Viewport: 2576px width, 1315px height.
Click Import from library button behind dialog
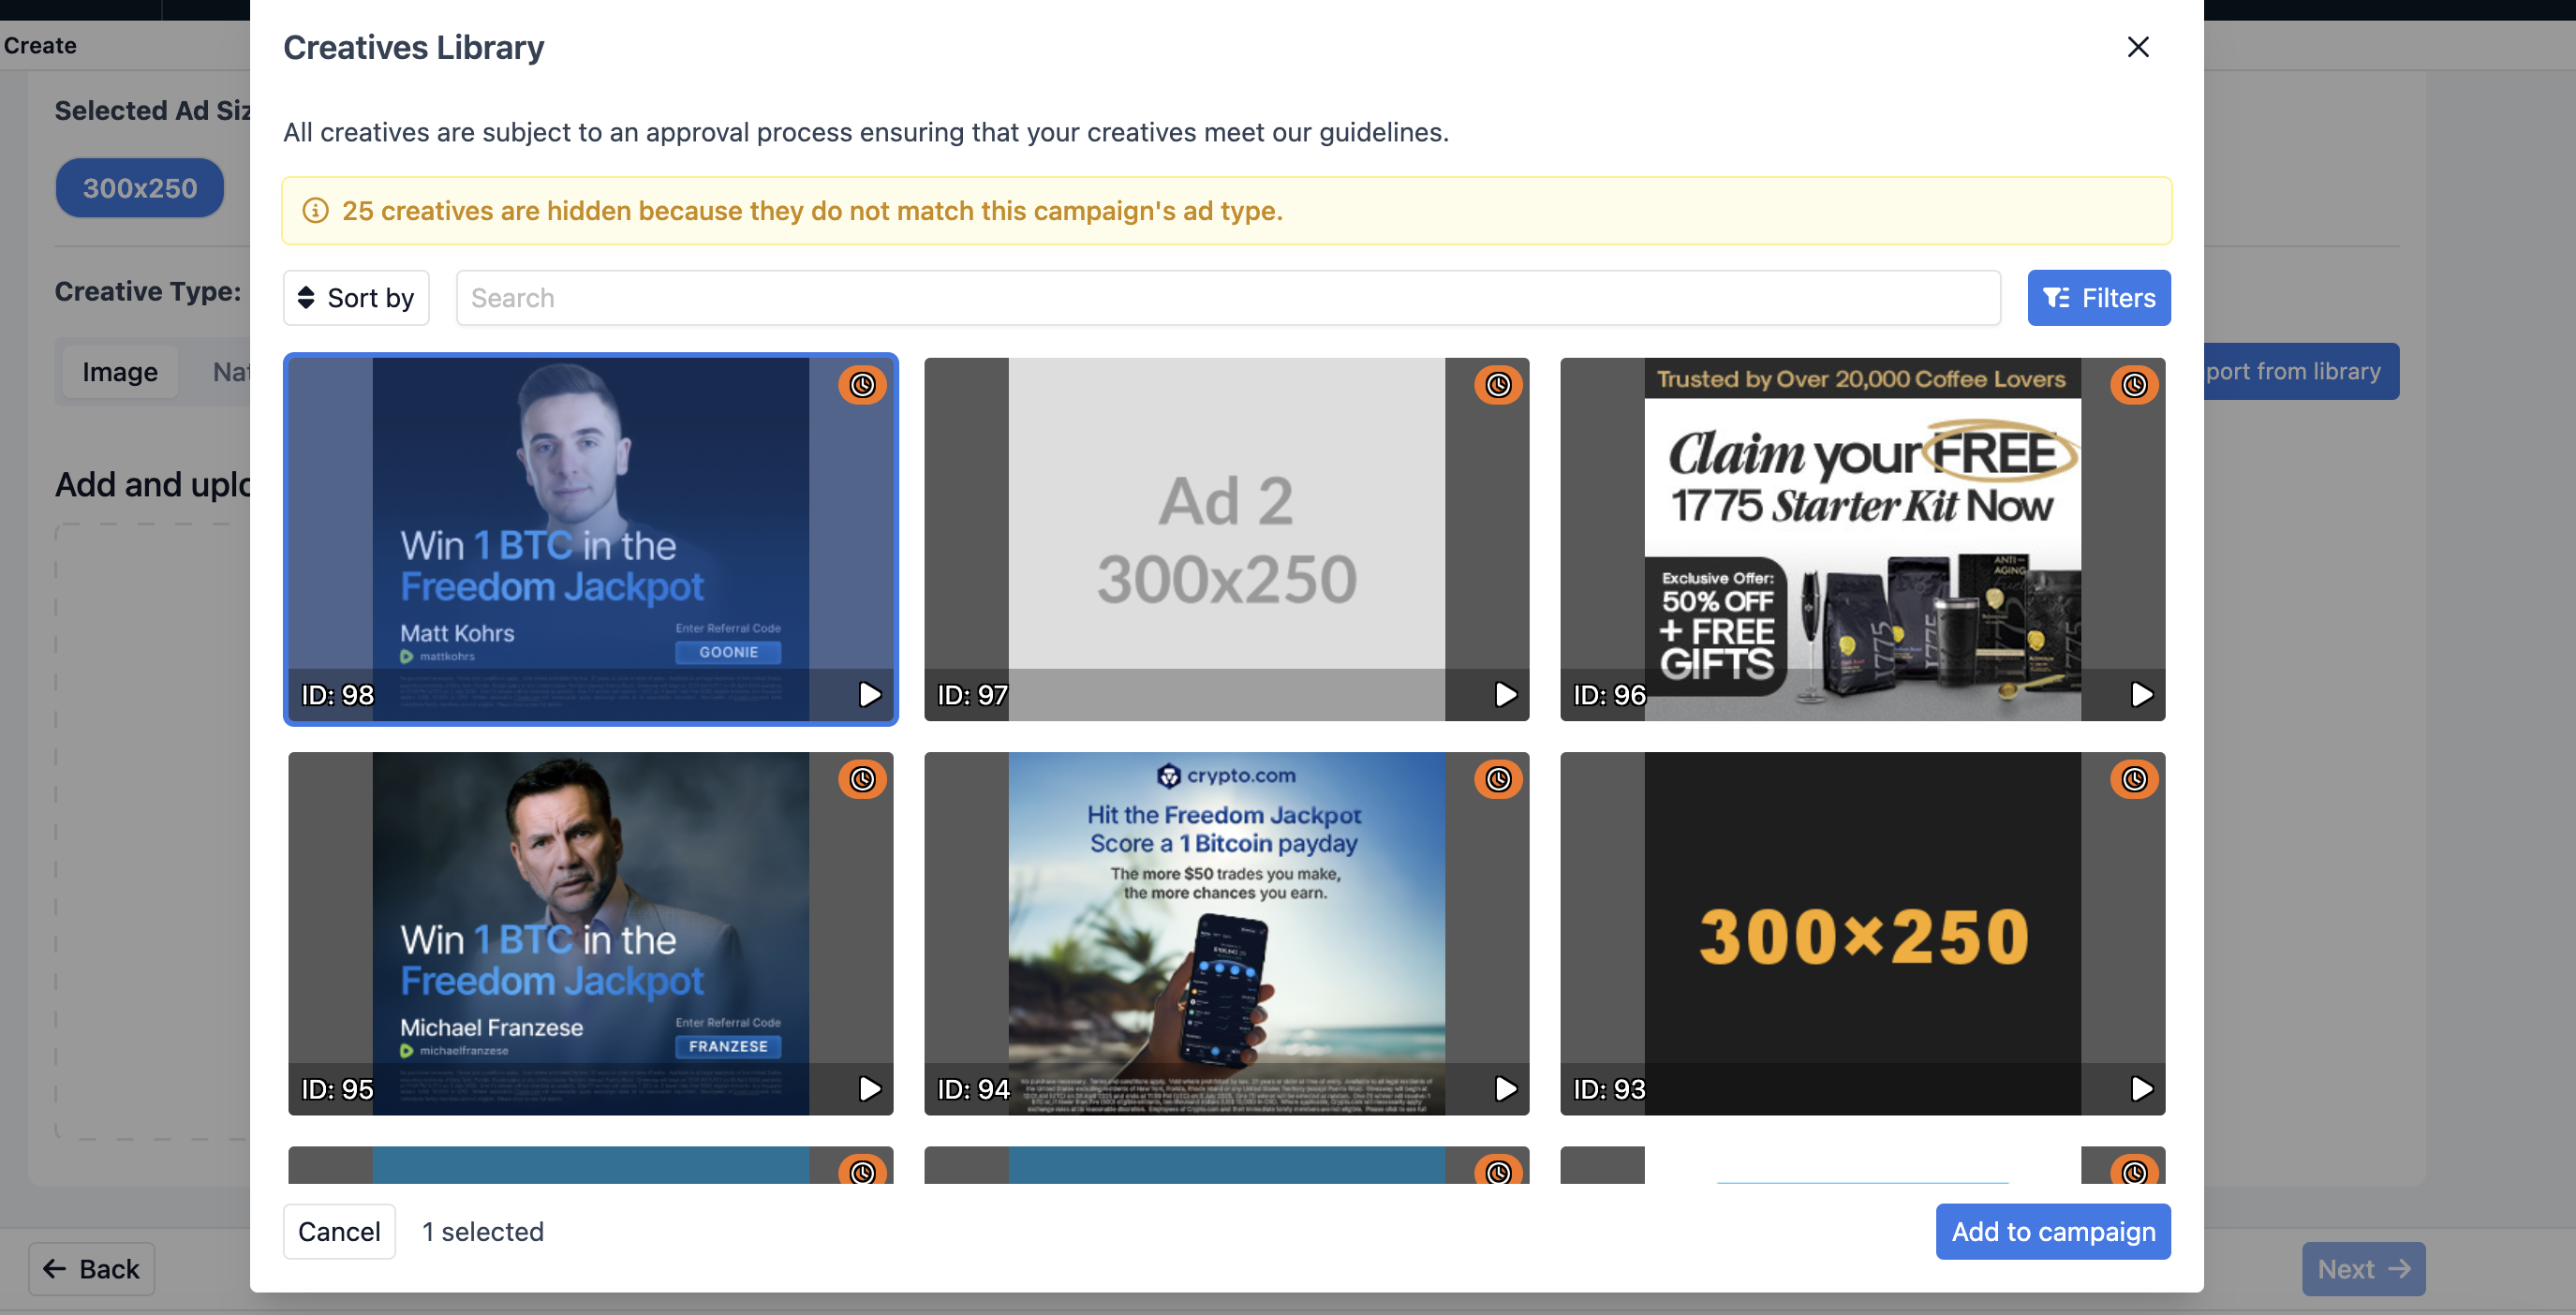point(2301,371)
